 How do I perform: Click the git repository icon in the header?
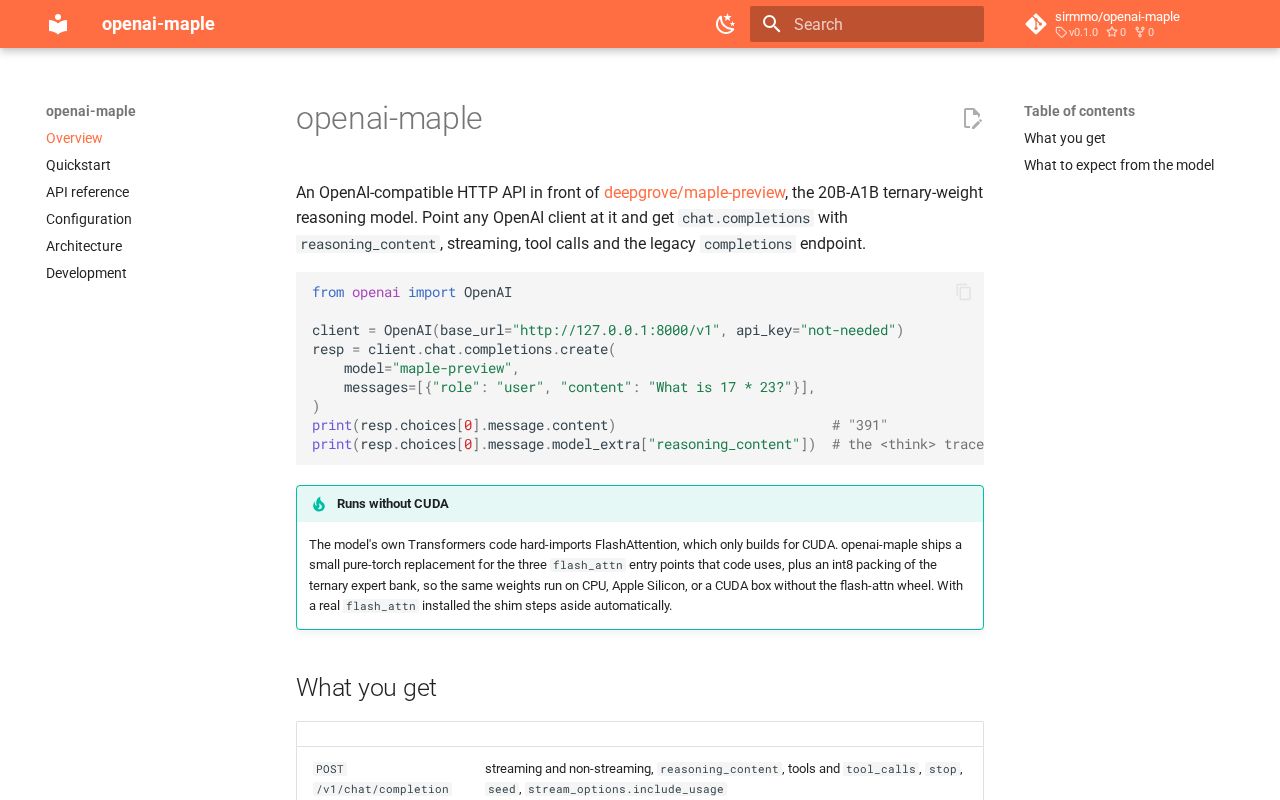pyautogui.click(x=1036, y=24)
